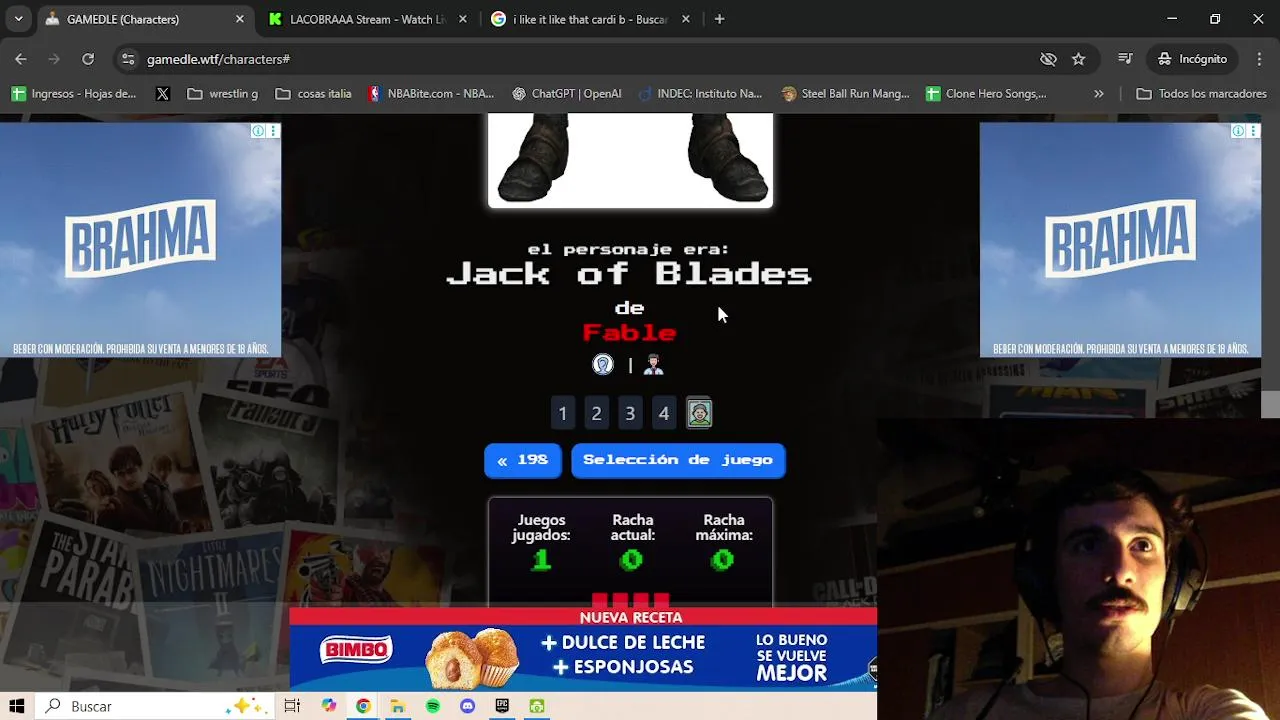
Task: Click the info icon on right Brahma ad
Action: point(1238,131)
